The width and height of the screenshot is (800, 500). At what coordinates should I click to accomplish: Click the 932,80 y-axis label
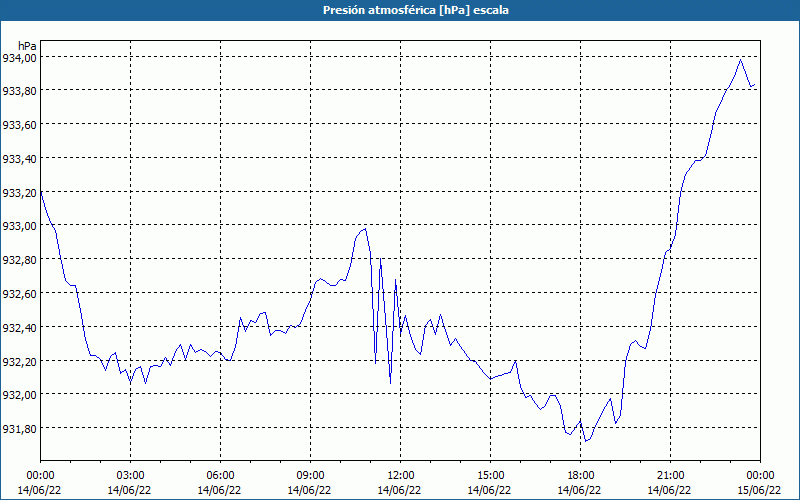click(x=19, y=260)
